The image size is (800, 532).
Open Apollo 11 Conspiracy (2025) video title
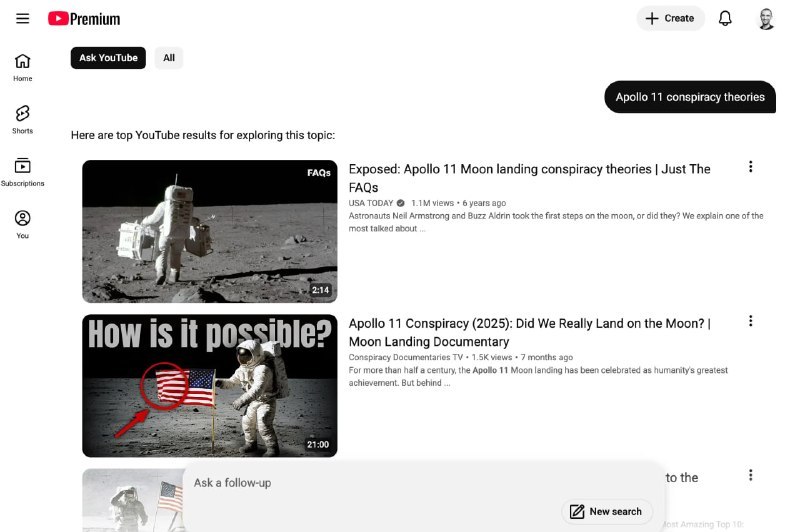tap(529, 333)
